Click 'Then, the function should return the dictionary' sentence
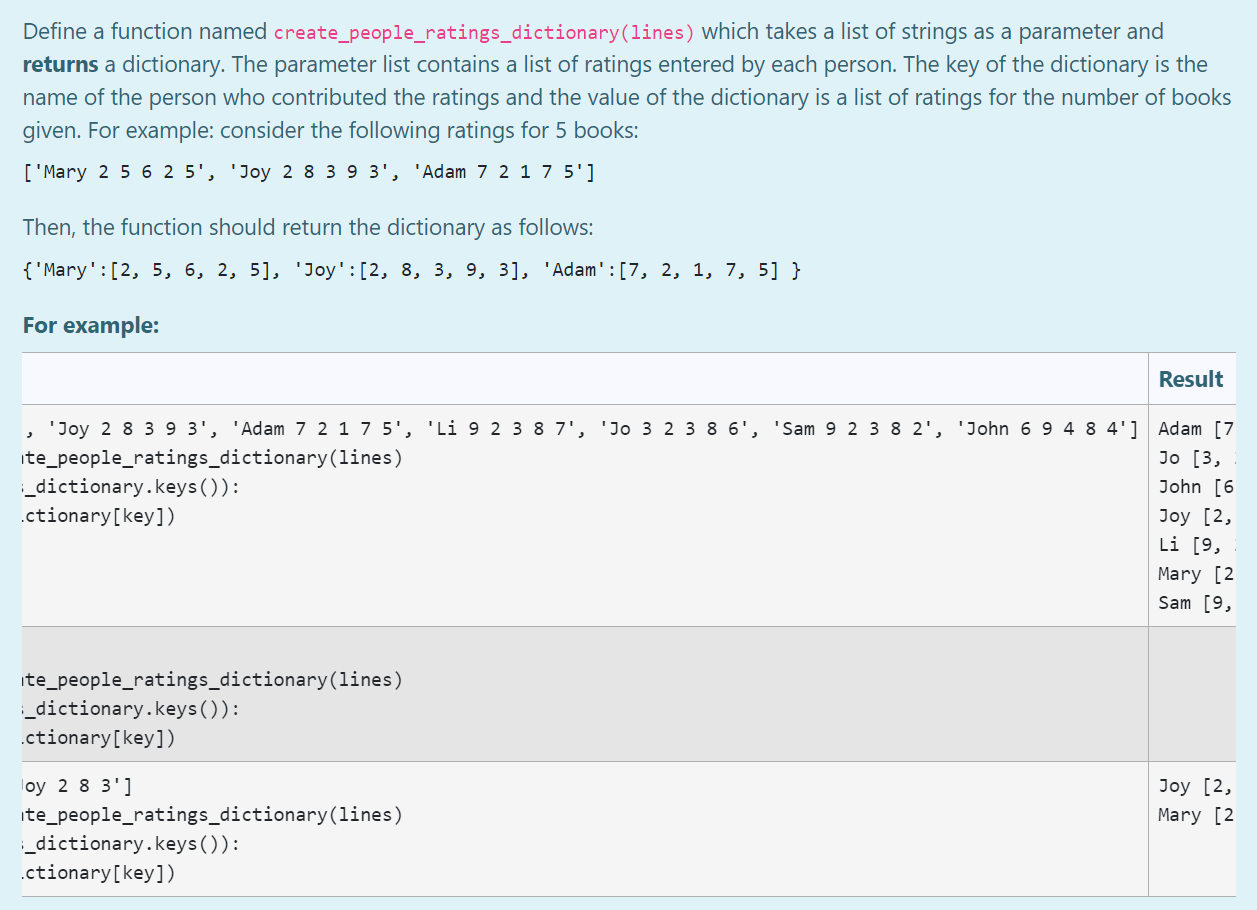1257x910 pixels. point(308,227)
